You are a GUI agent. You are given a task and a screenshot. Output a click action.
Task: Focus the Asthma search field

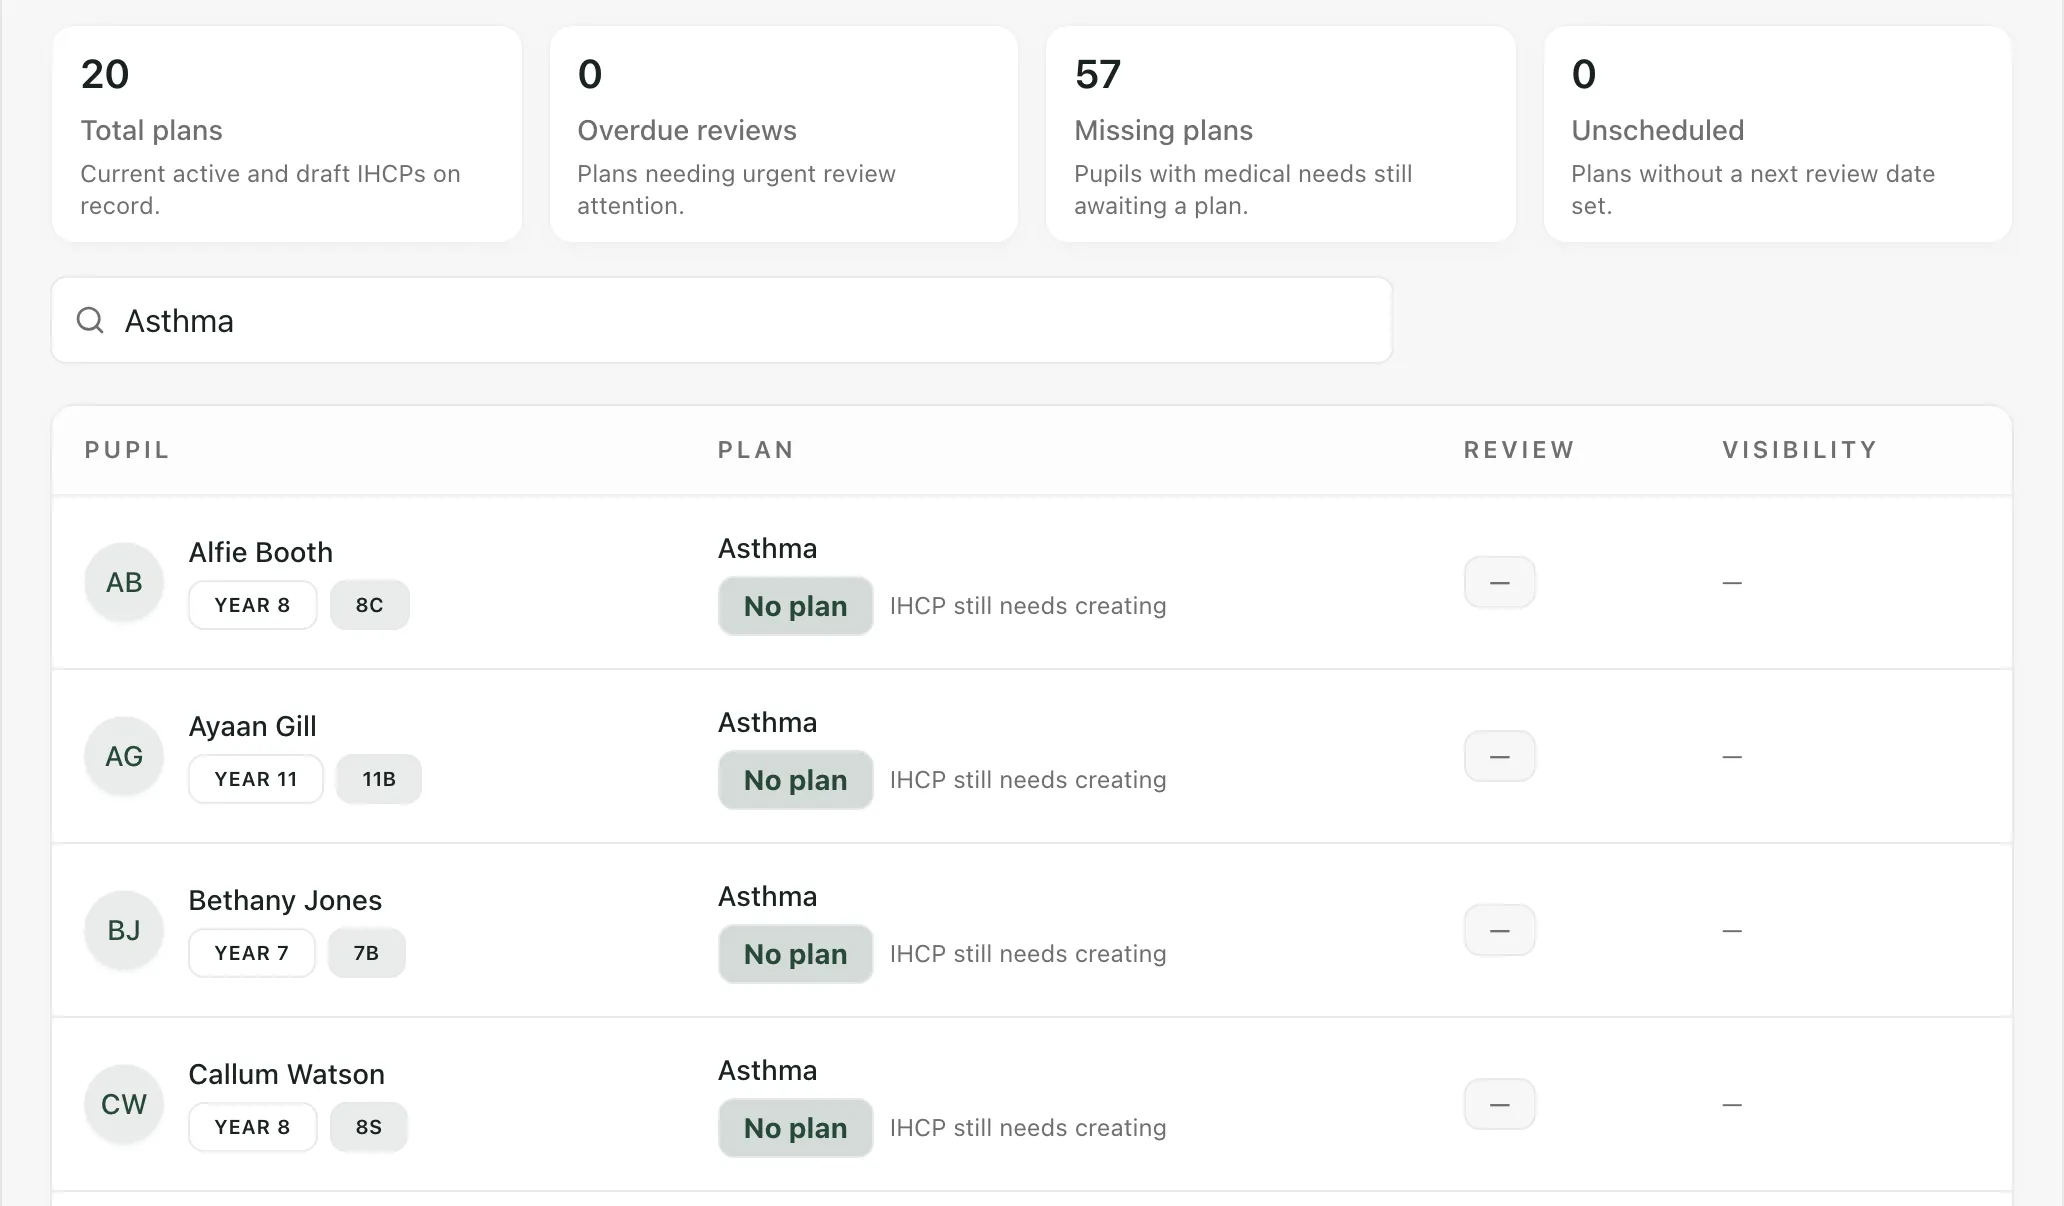pyautogui.click(x=721, y=320)
